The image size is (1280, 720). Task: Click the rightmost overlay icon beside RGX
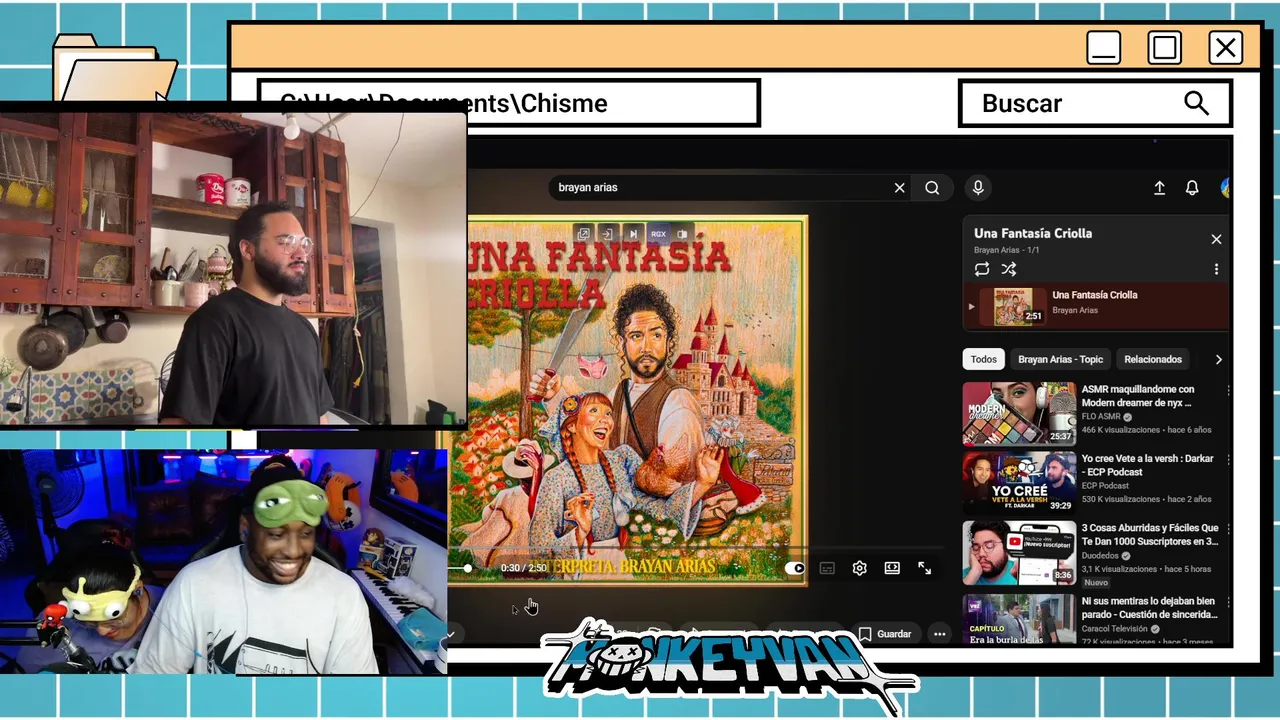682,234
